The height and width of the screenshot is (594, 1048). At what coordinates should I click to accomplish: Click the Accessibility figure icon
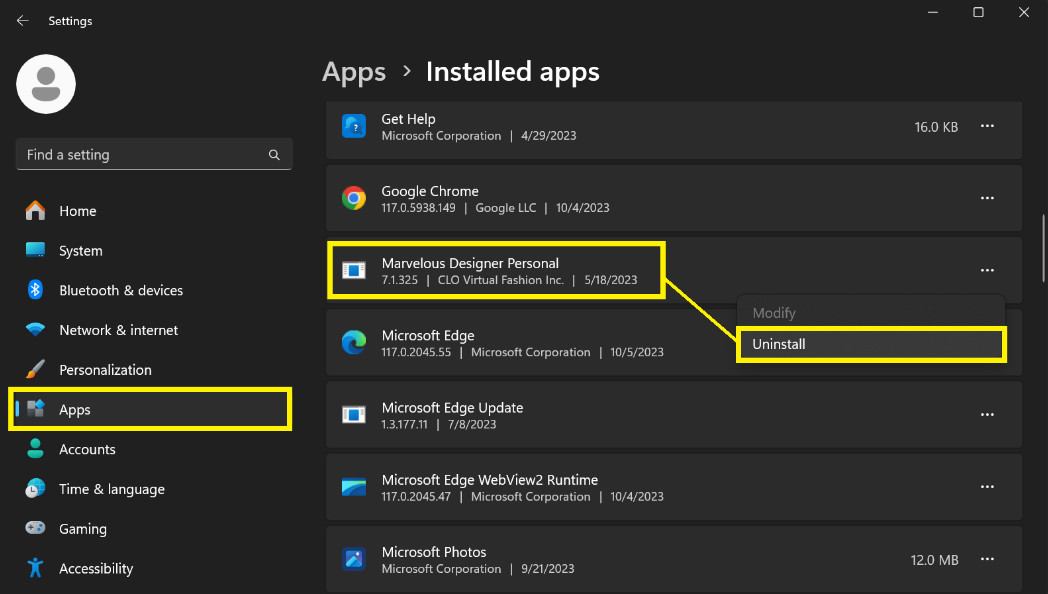pyautogui.click(x=35, y=568)
